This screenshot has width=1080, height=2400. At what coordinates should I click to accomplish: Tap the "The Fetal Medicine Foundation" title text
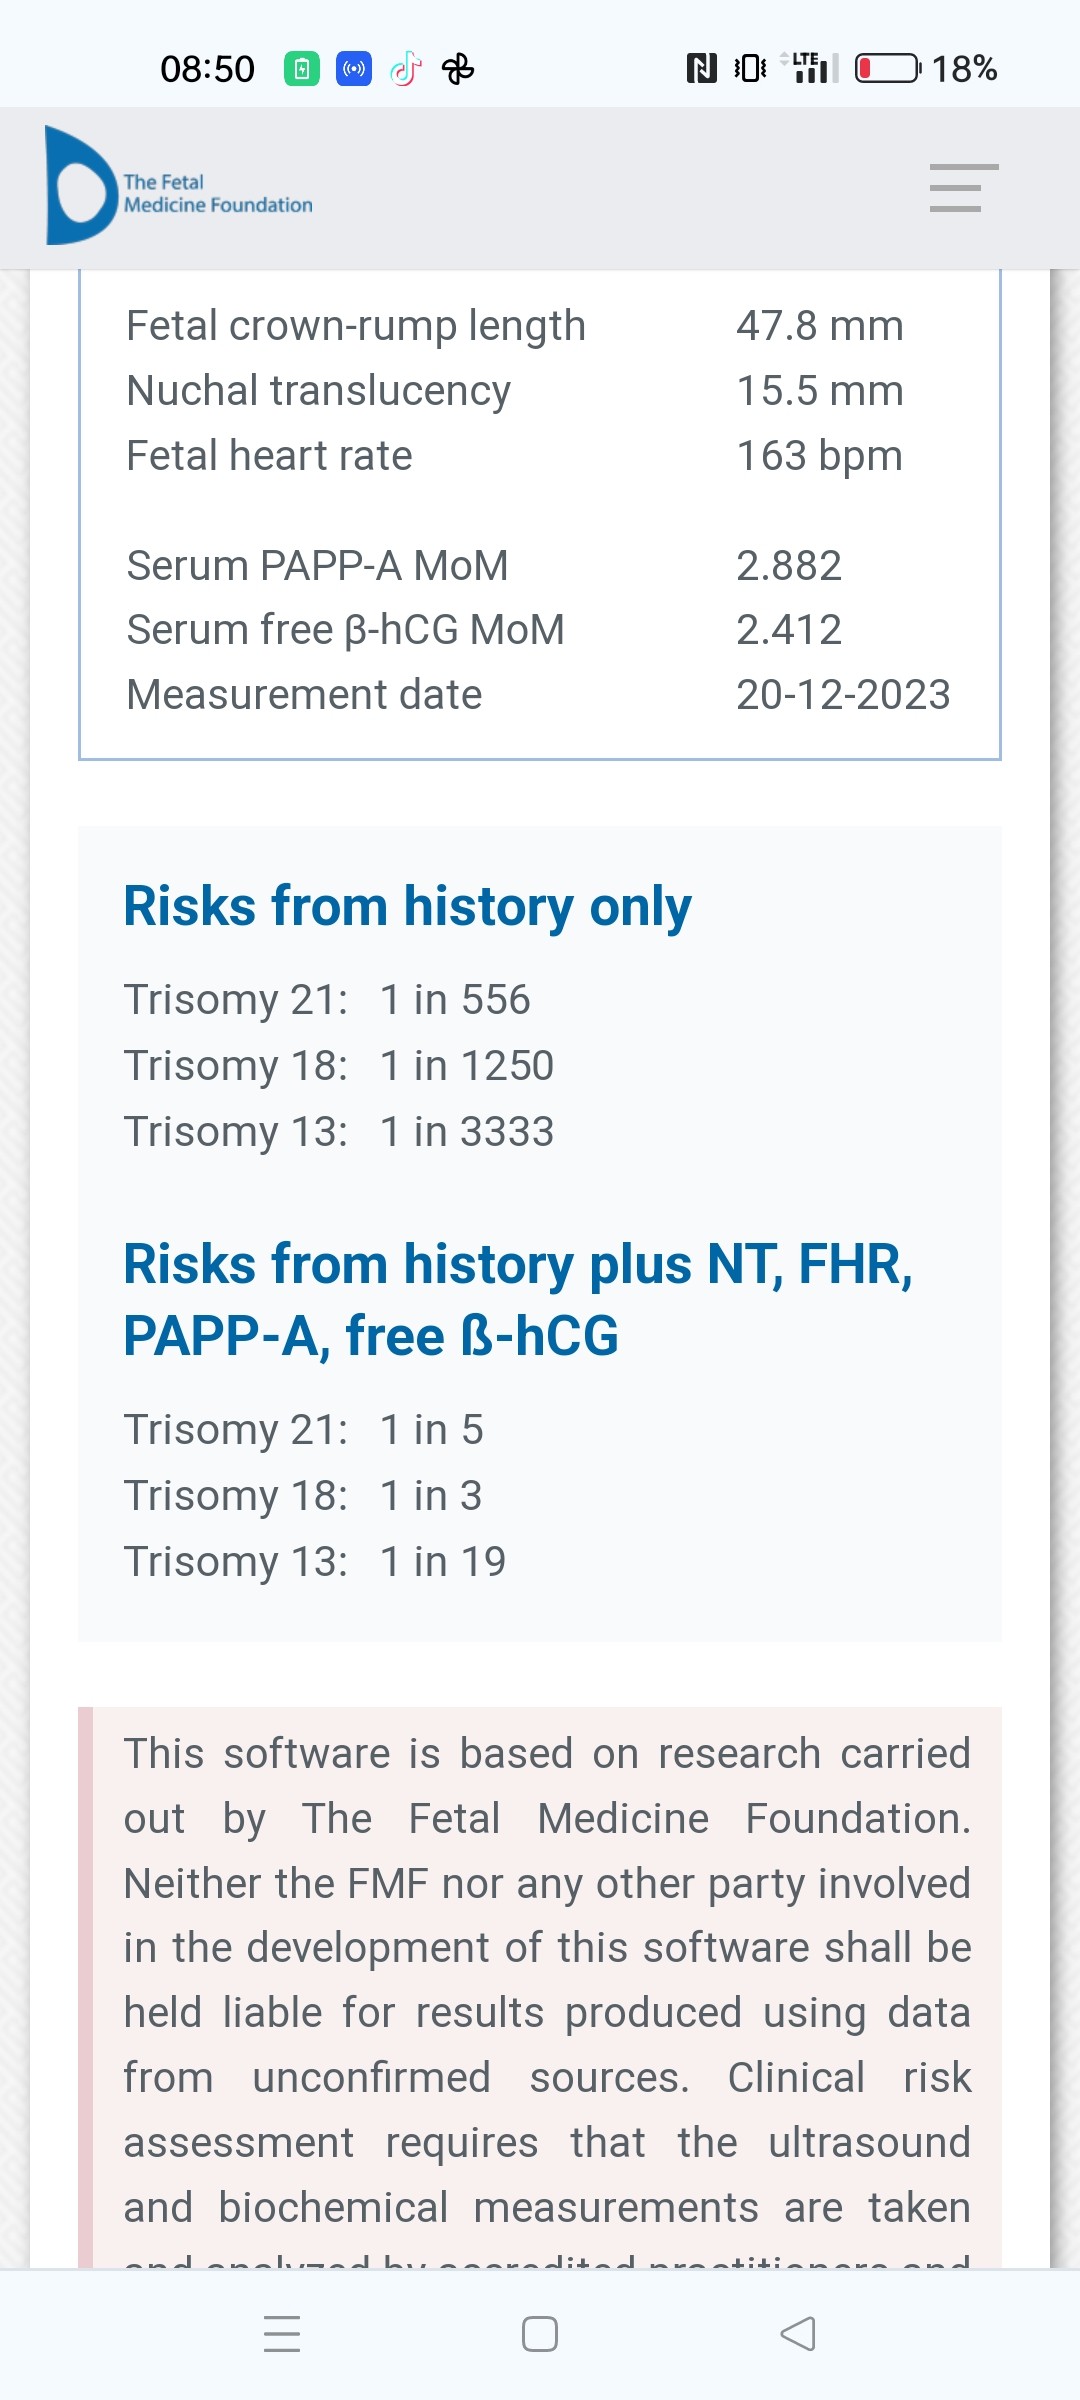pos(217,194)
